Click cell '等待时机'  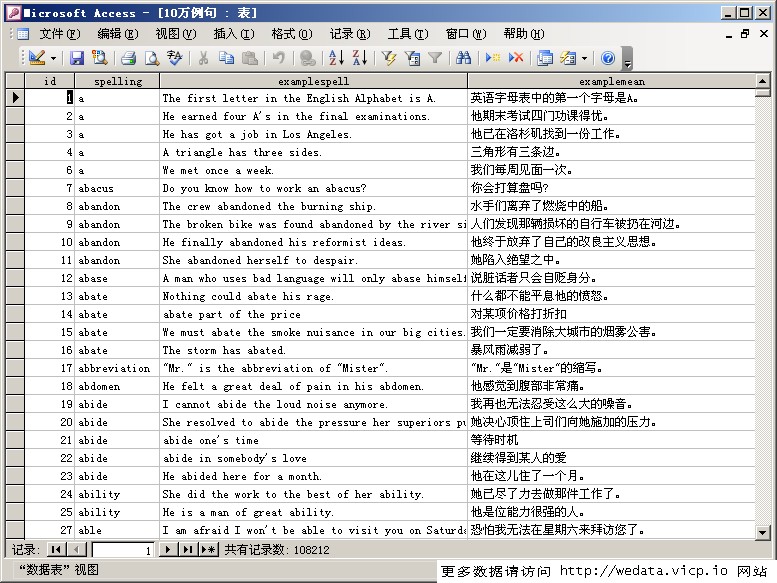click(611, 440)
